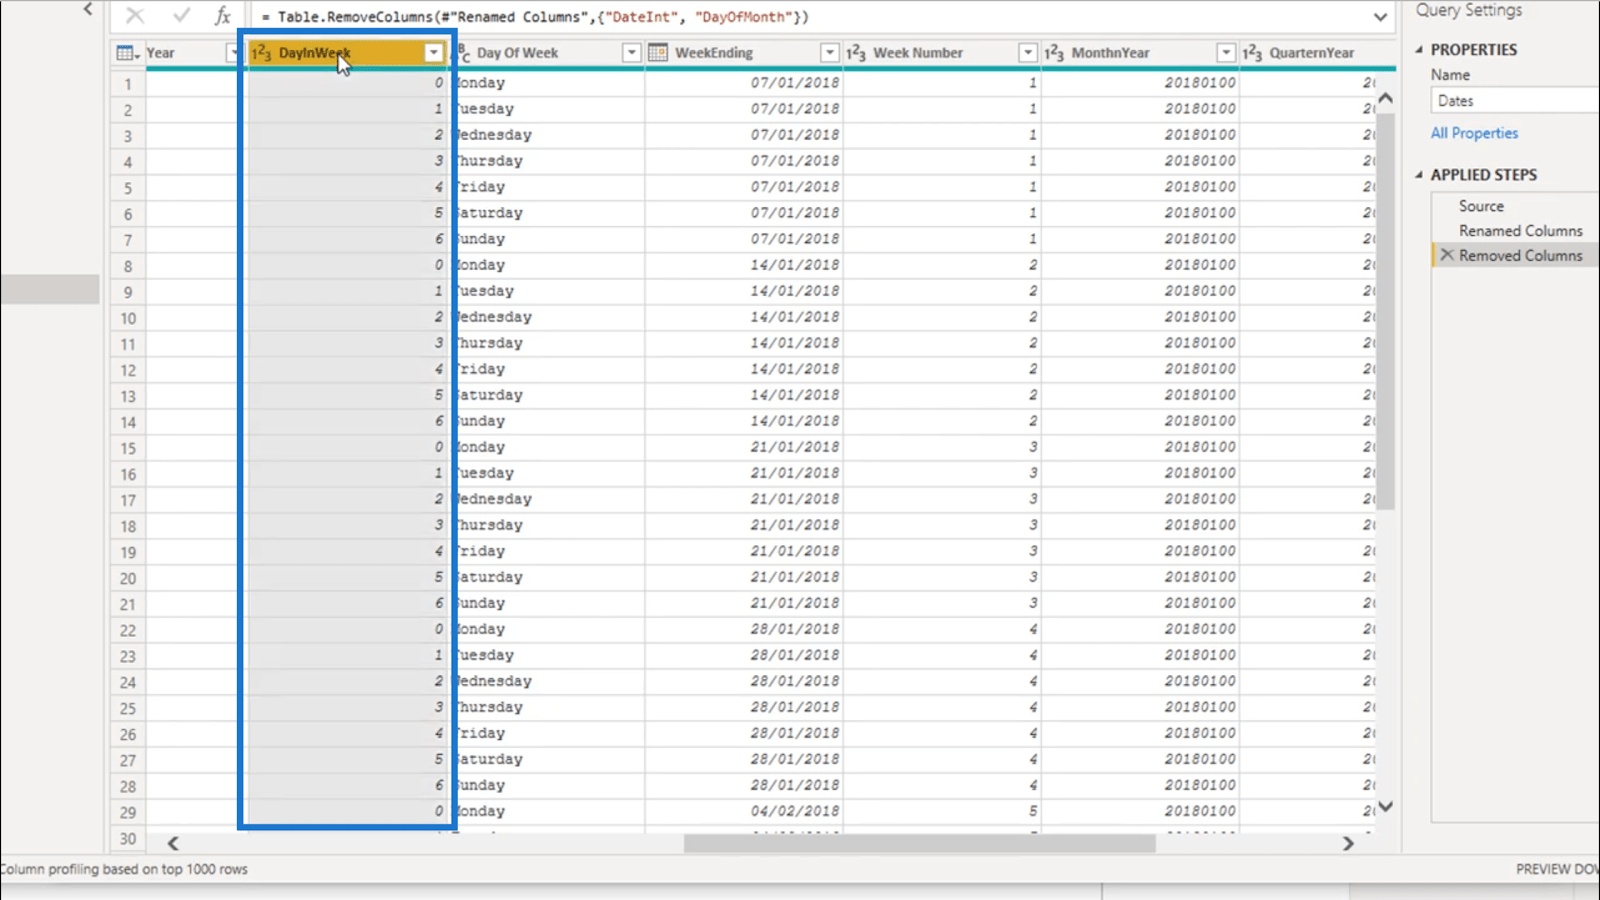Select the WeekEnding column header
Viewport: 1600px width, 900px height.
pos(714,53)
